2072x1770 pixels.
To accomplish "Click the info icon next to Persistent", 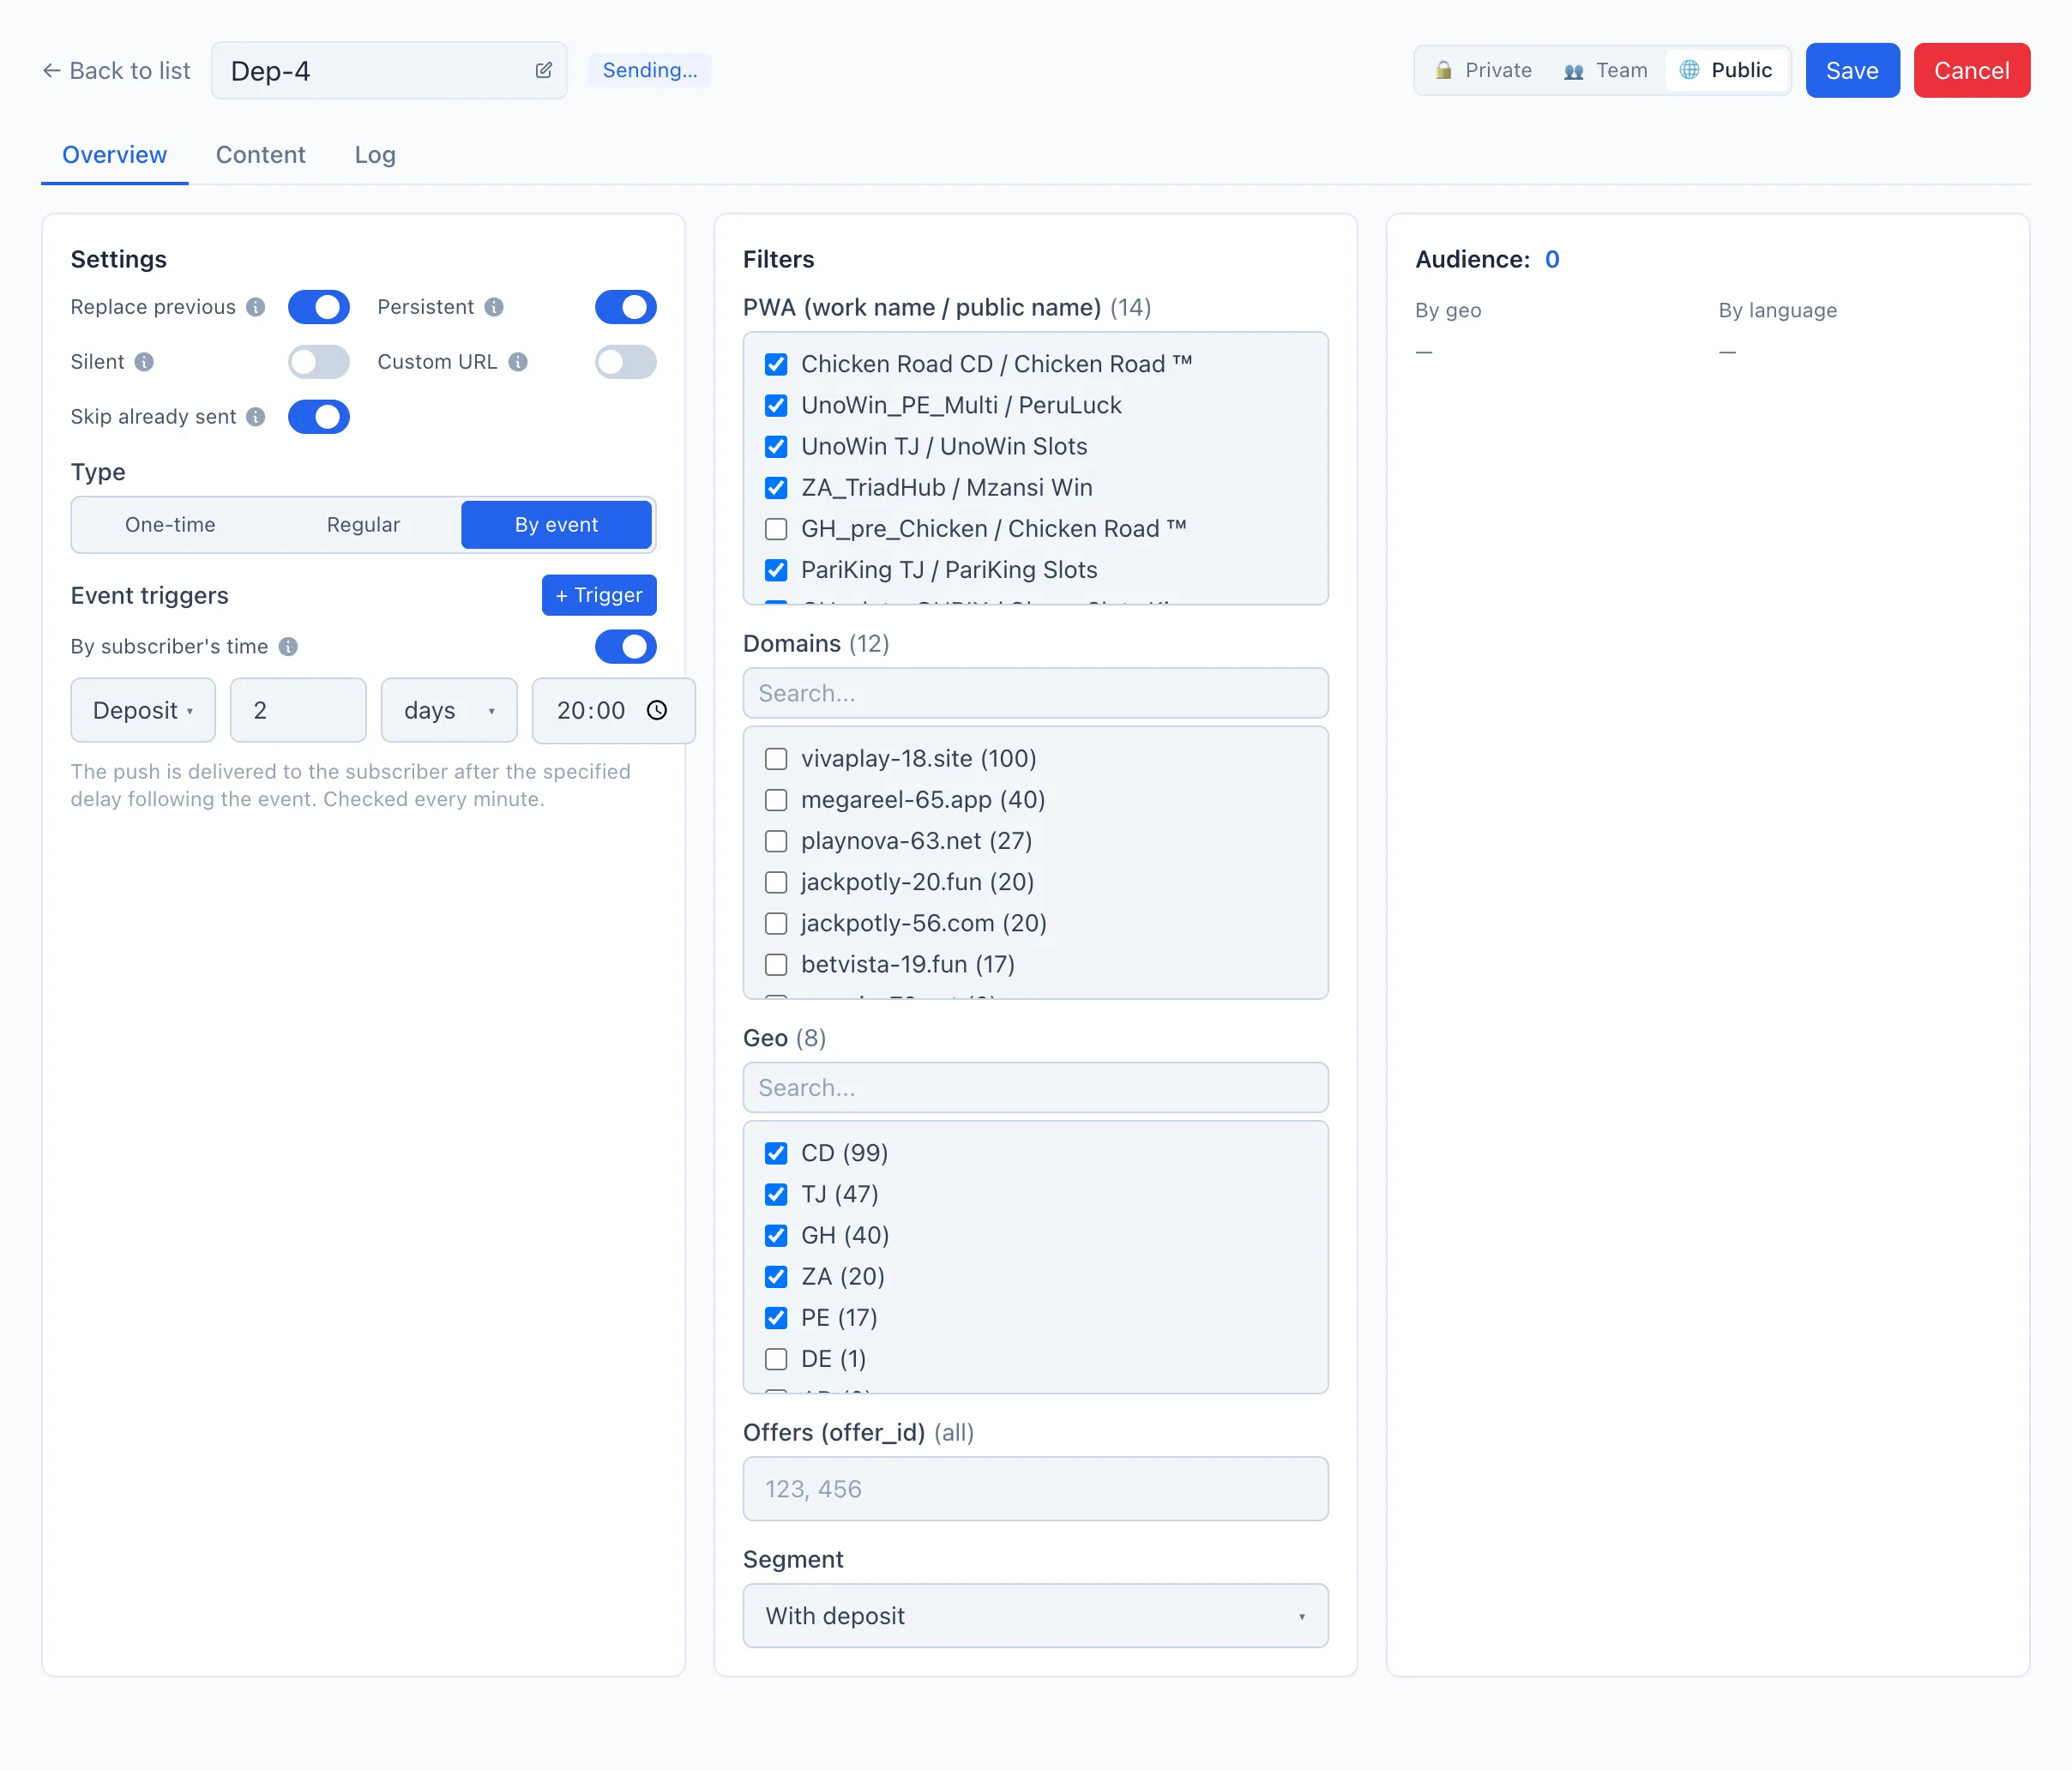I will 494,307.
